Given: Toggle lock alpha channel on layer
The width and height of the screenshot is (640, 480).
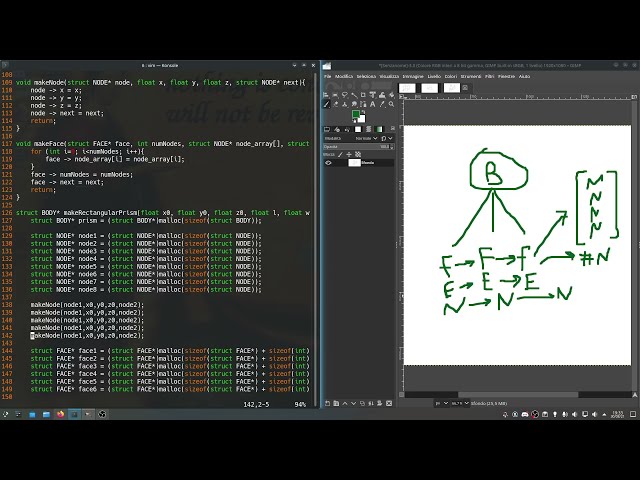Looking at the screenshot, I should pos(358,154).
